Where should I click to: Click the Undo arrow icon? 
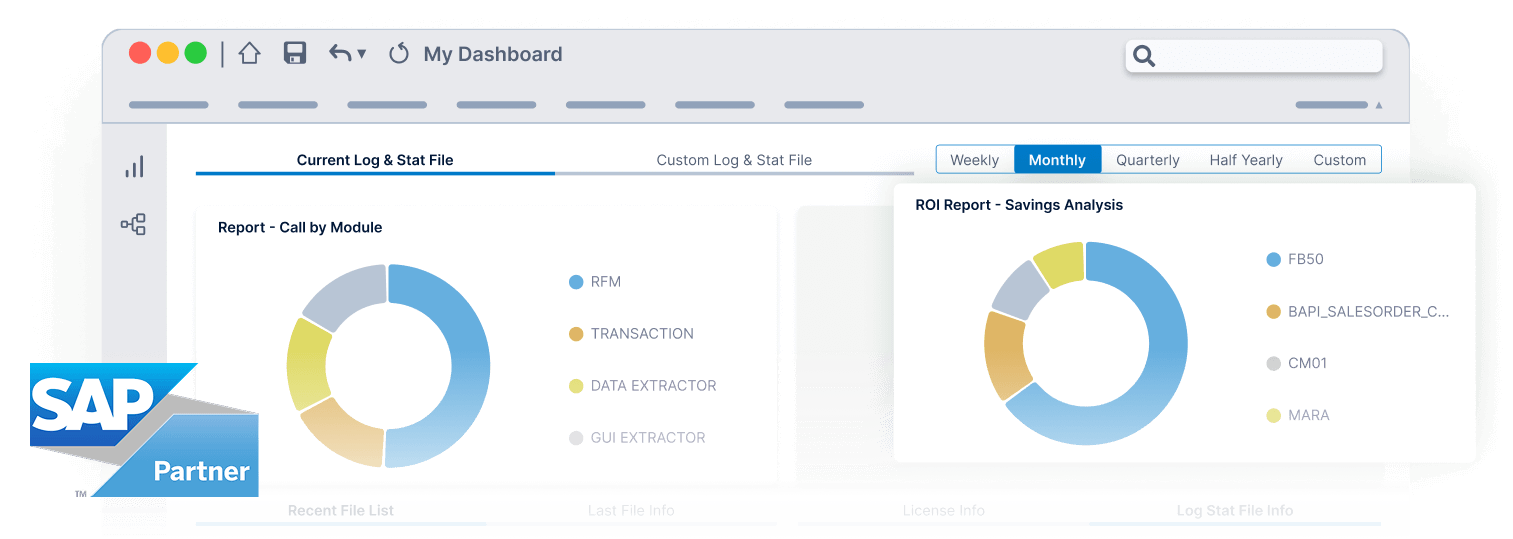[x=340, y=54]
